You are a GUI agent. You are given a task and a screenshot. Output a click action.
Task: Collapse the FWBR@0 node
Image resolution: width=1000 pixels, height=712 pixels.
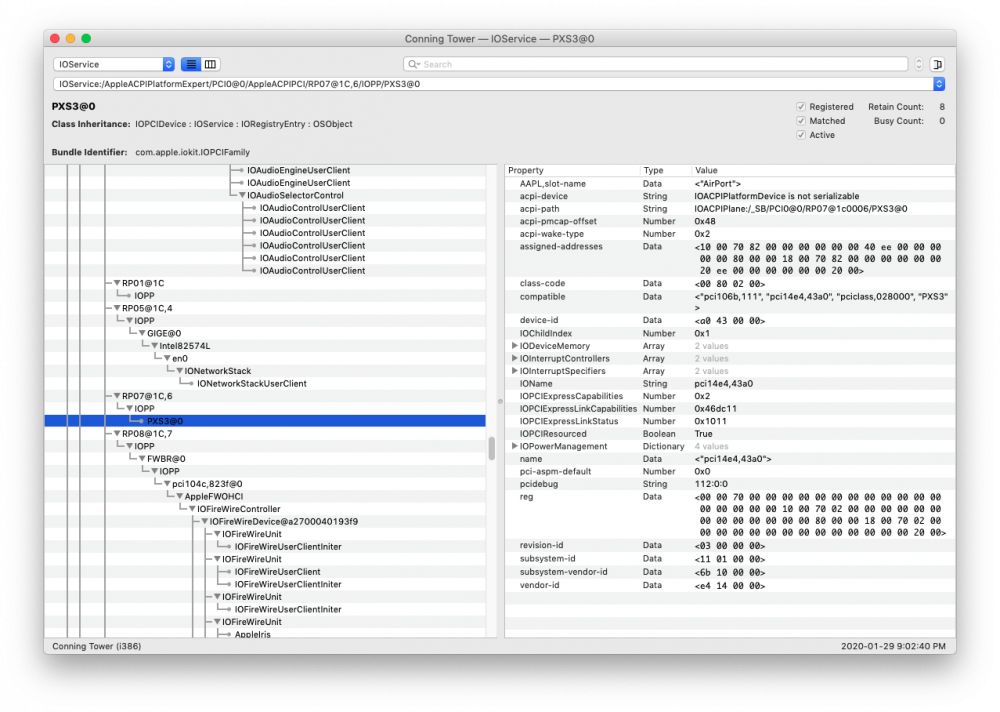[x=142, y=459]
